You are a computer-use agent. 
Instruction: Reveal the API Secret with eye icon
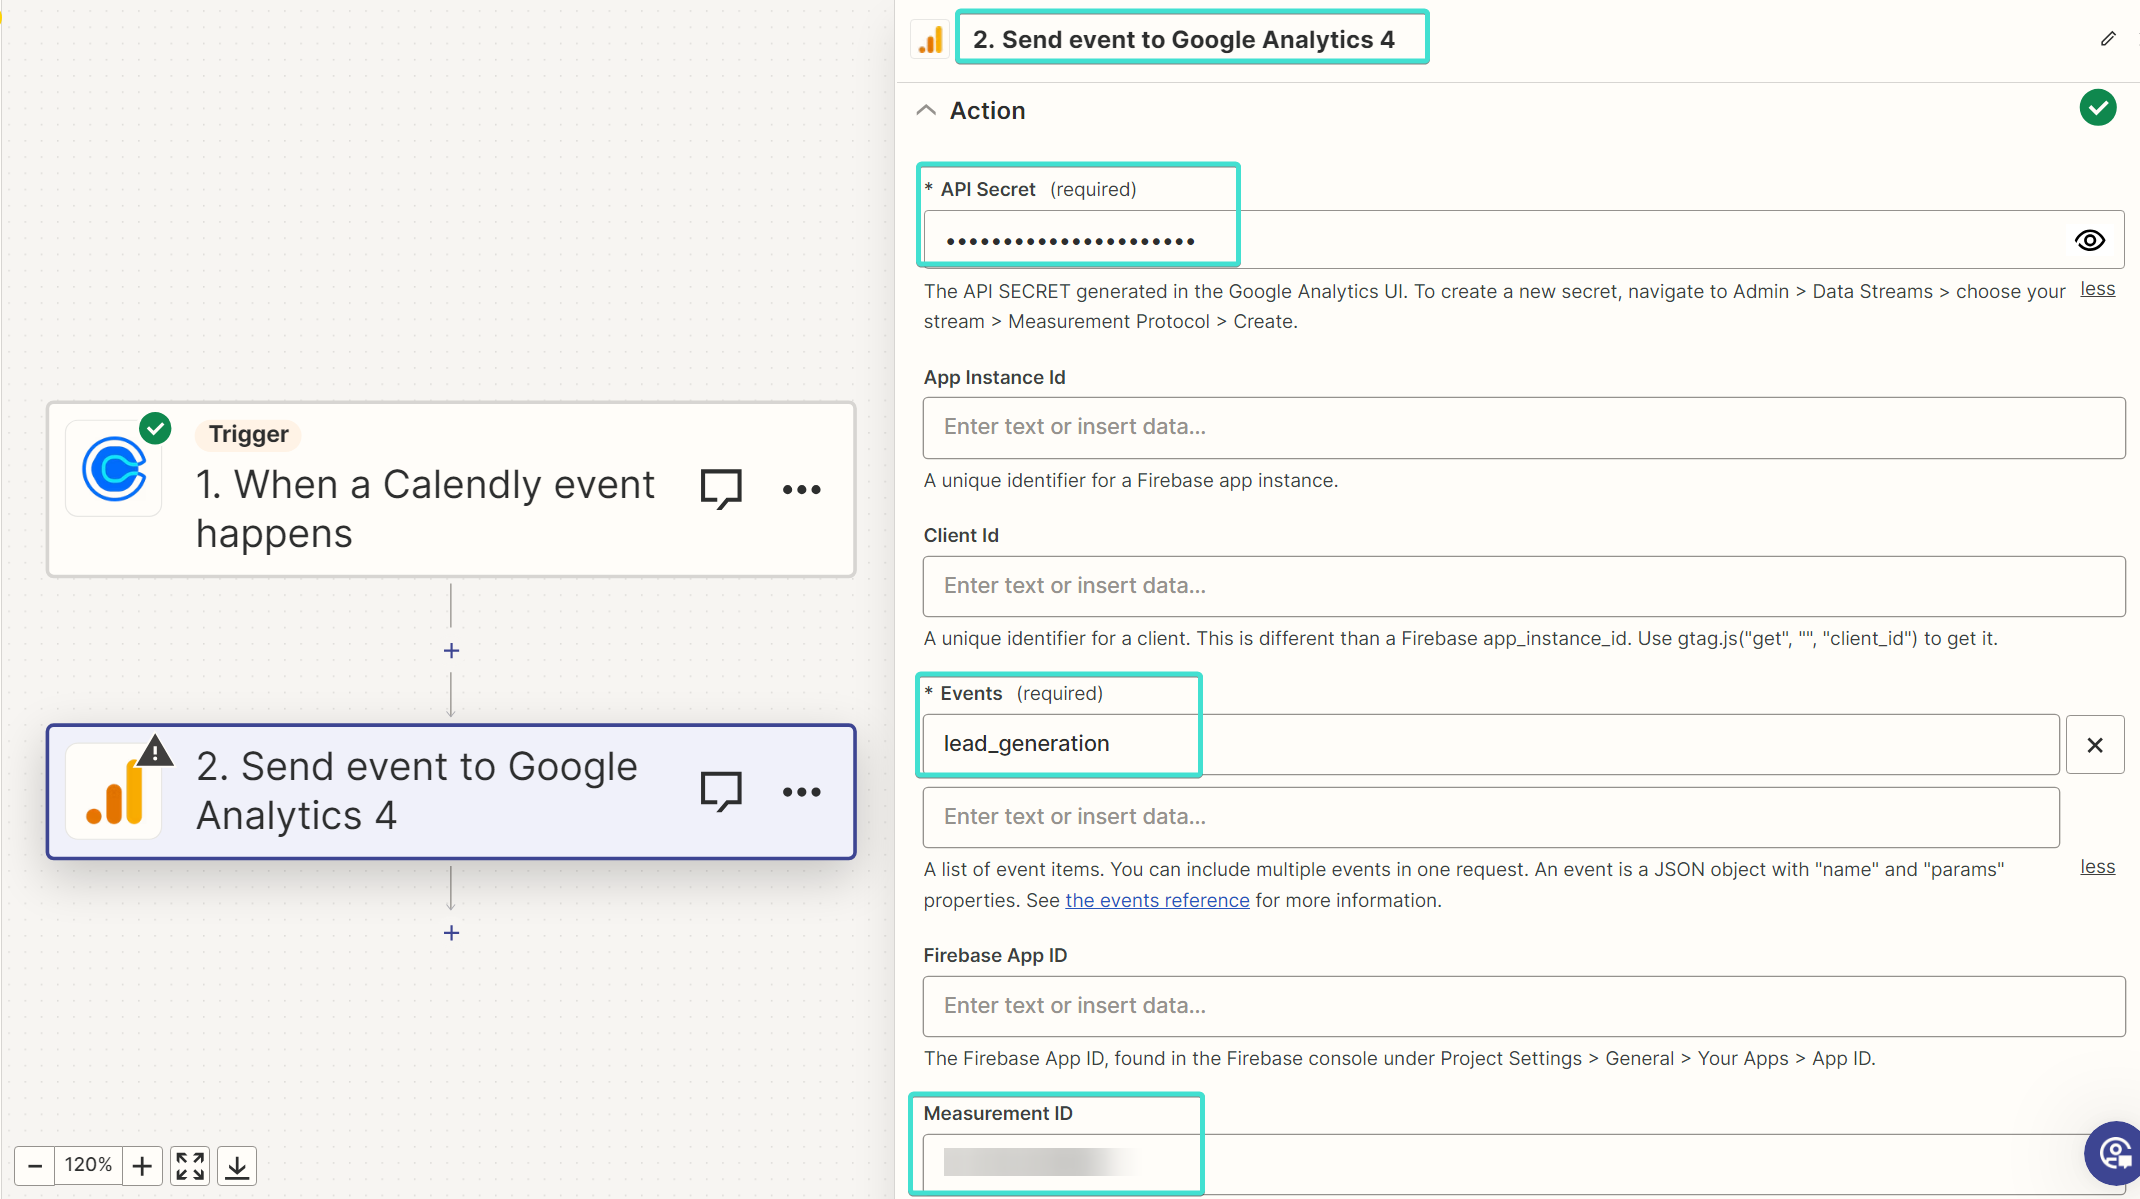tap(2089, 240)
